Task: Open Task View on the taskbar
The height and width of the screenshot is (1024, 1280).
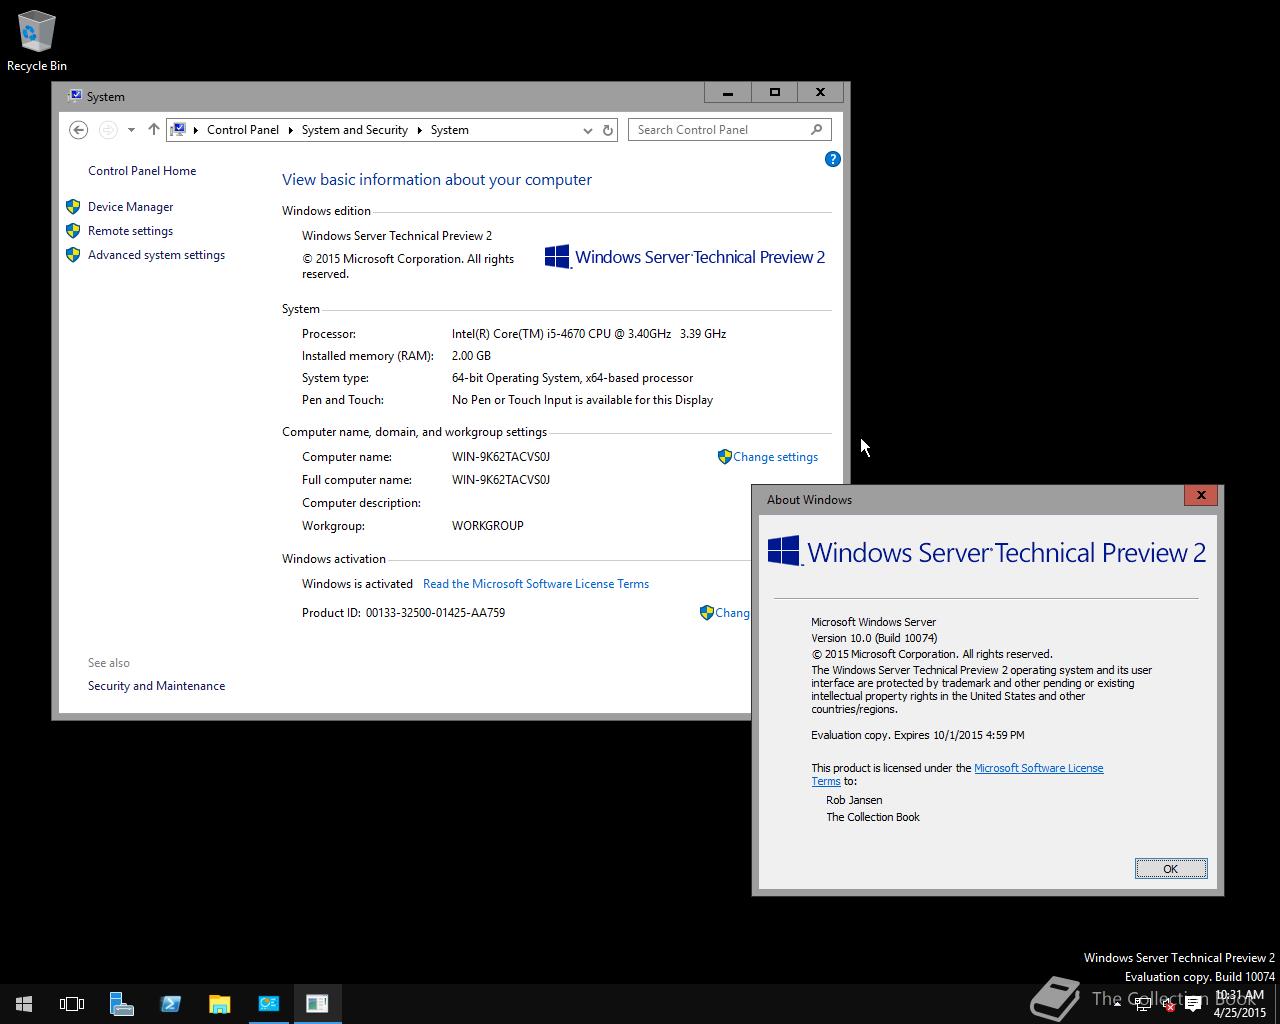Action: (72, 1004)
